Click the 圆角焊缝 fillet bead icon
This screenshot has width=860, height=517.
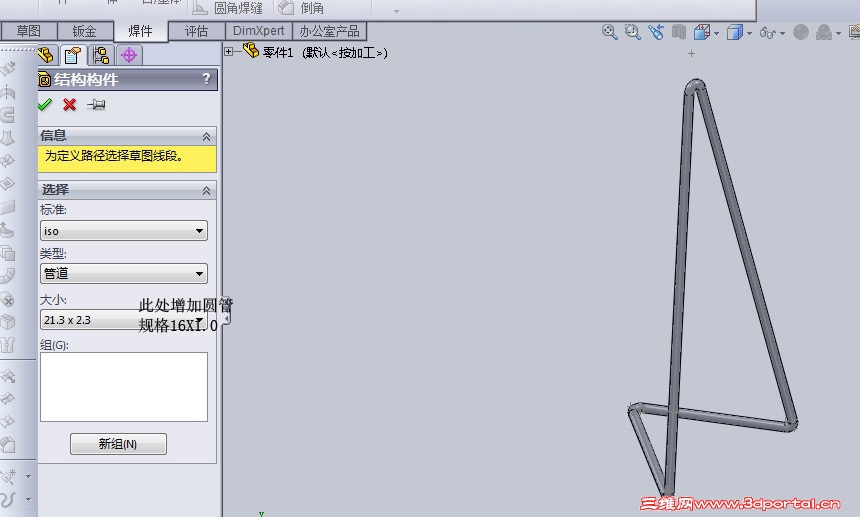(200, 8)
